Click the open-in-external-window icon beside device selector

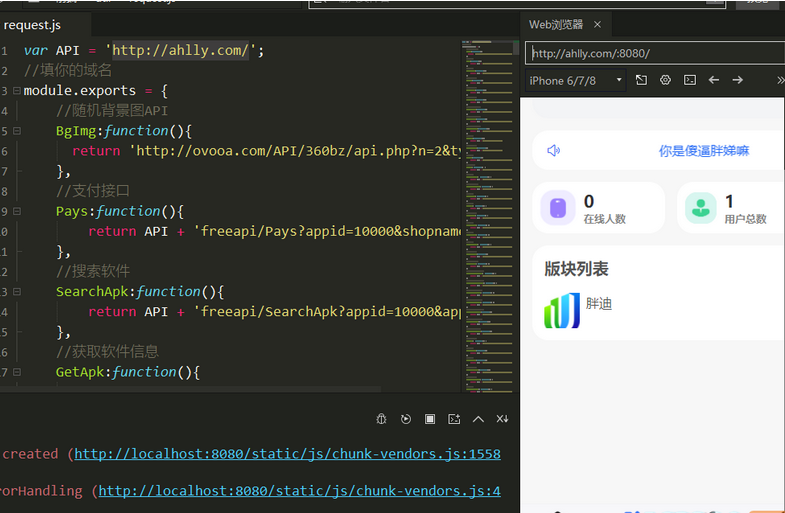click(x=641, y=80)
